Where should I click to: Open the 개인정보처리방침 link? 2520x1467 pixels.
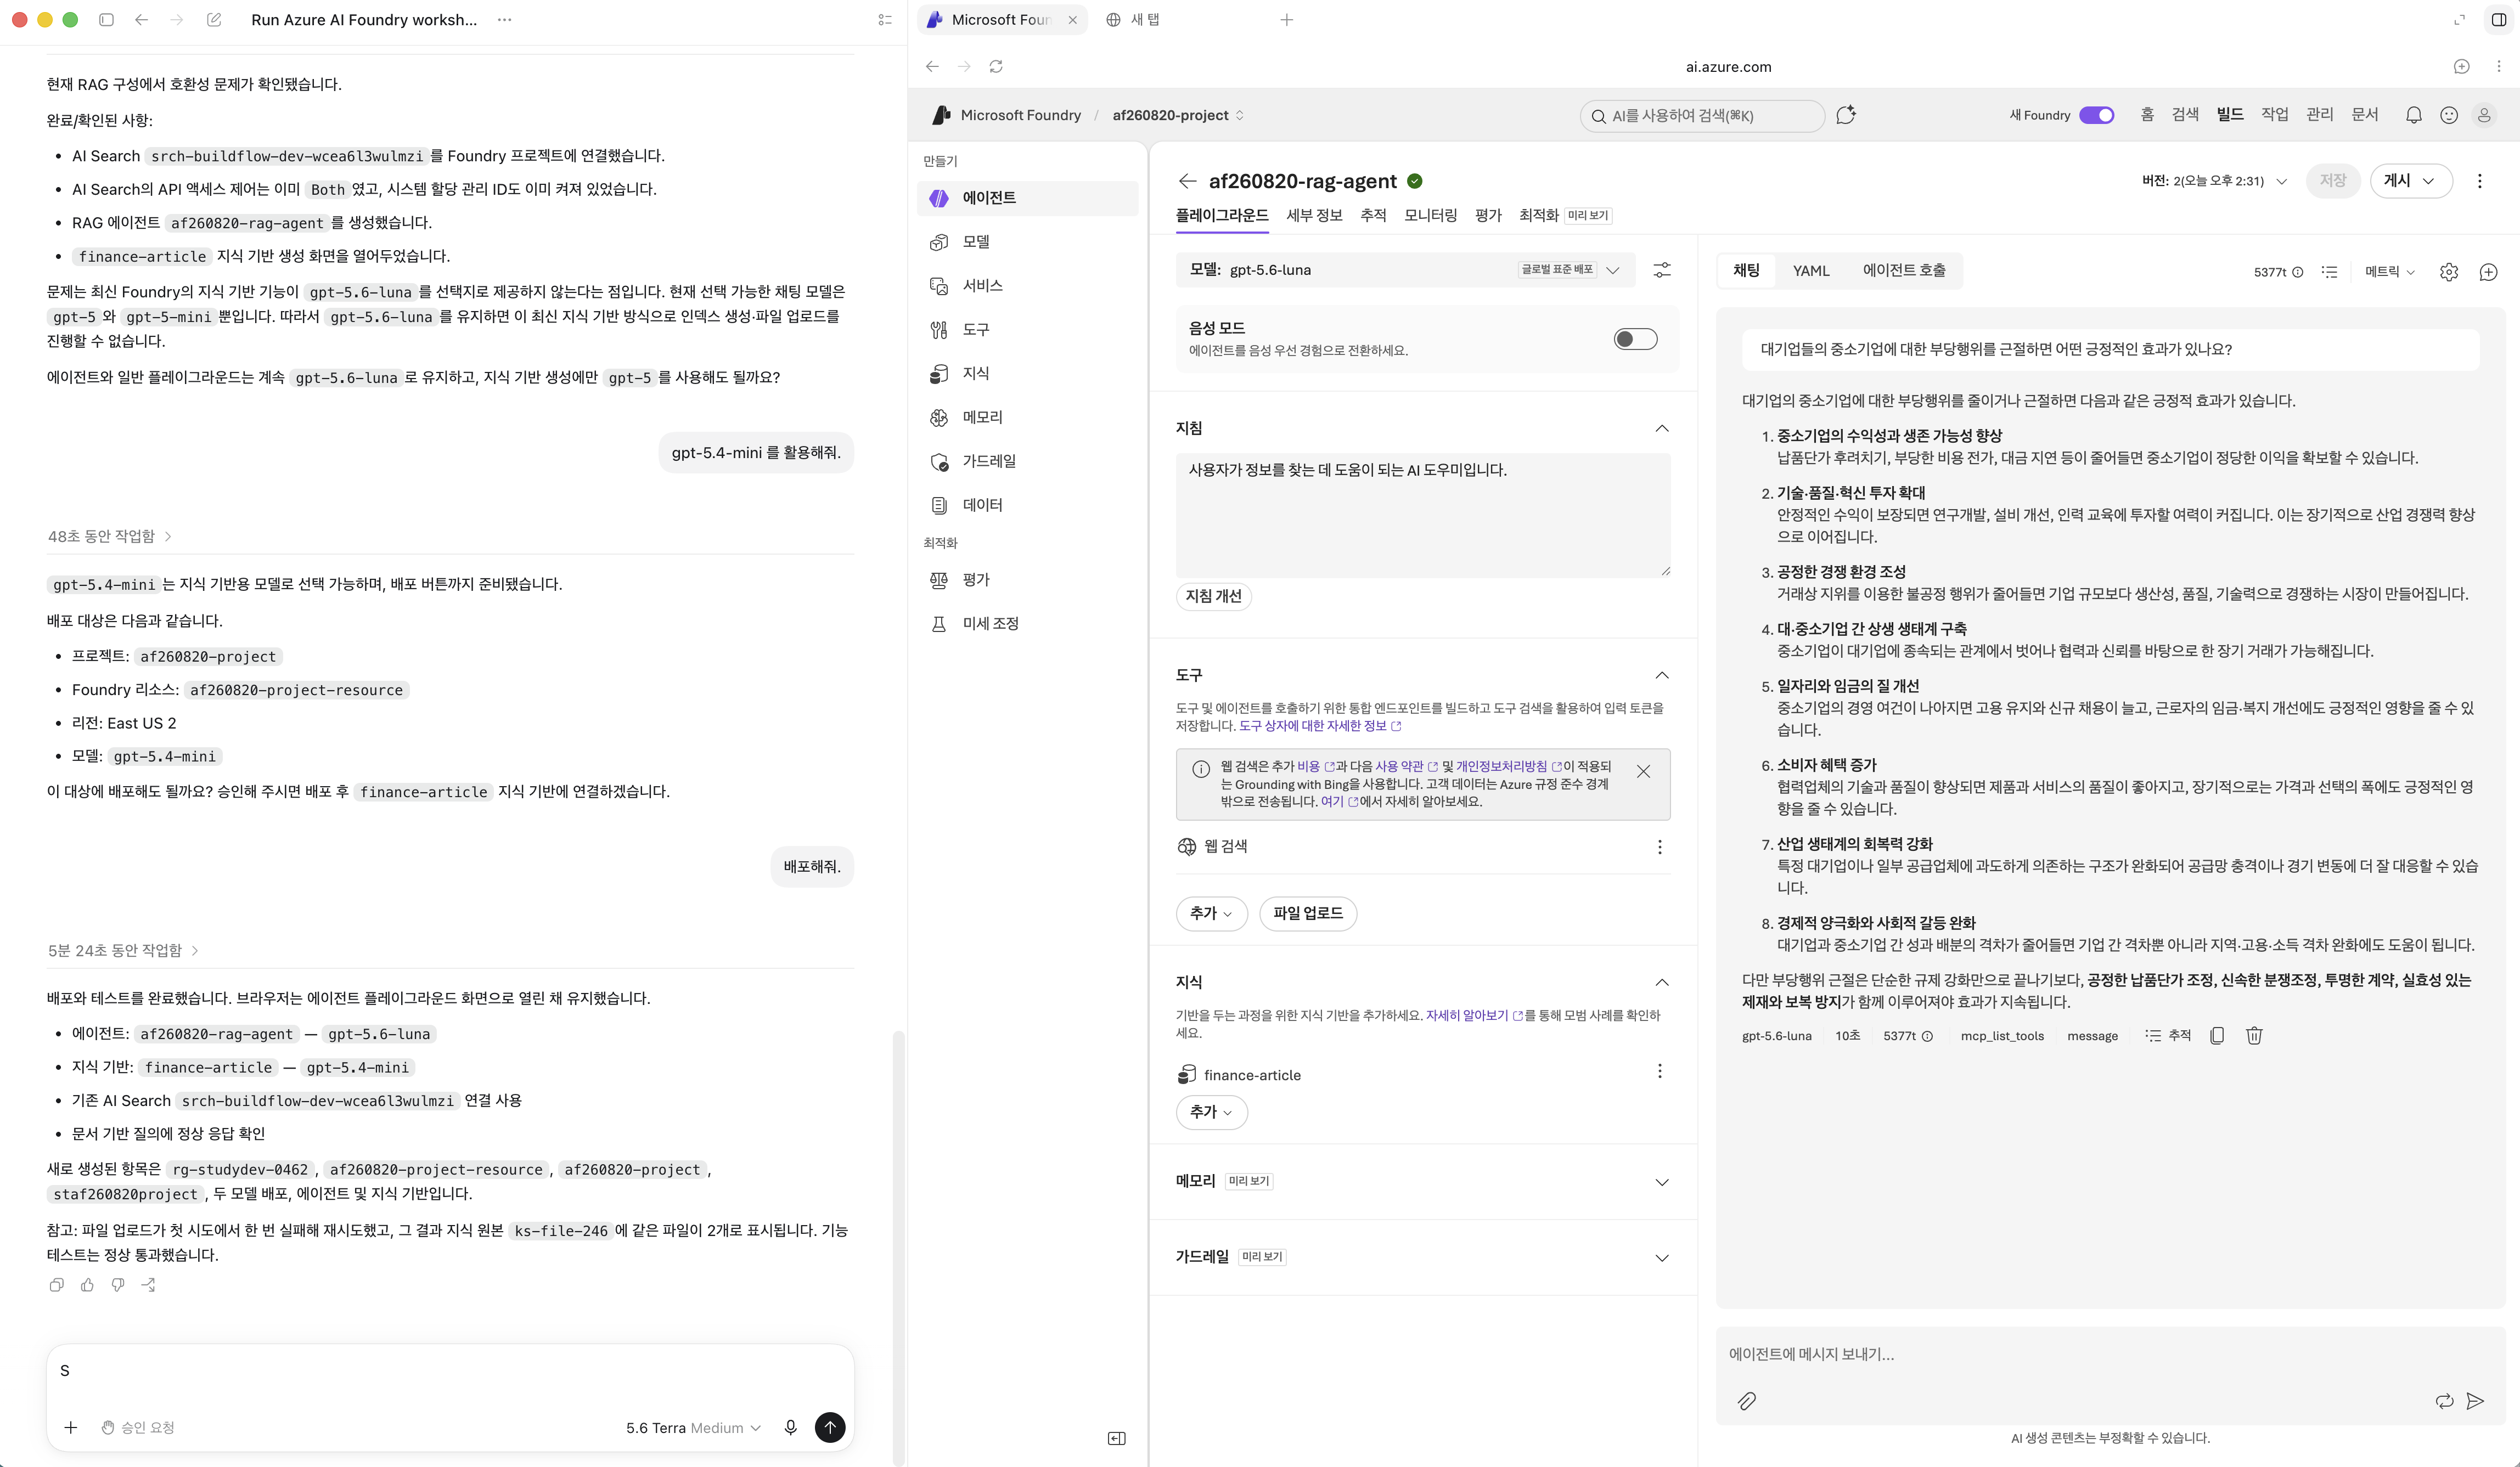point(1508,767)
